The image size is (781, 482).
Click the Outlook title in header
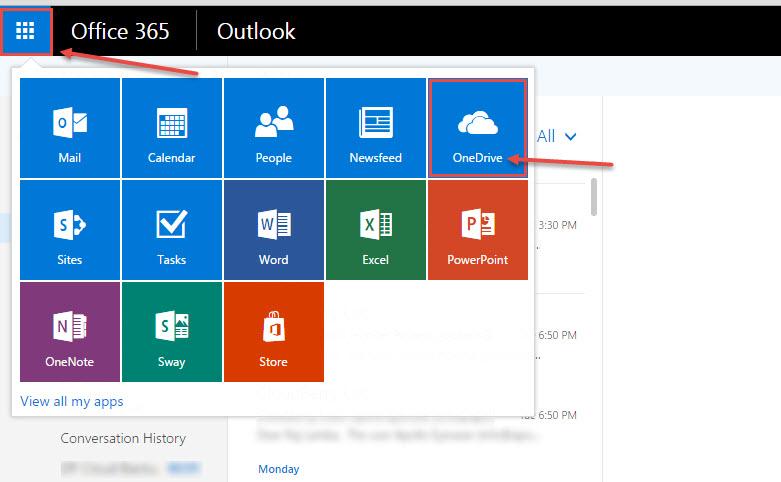257,31
